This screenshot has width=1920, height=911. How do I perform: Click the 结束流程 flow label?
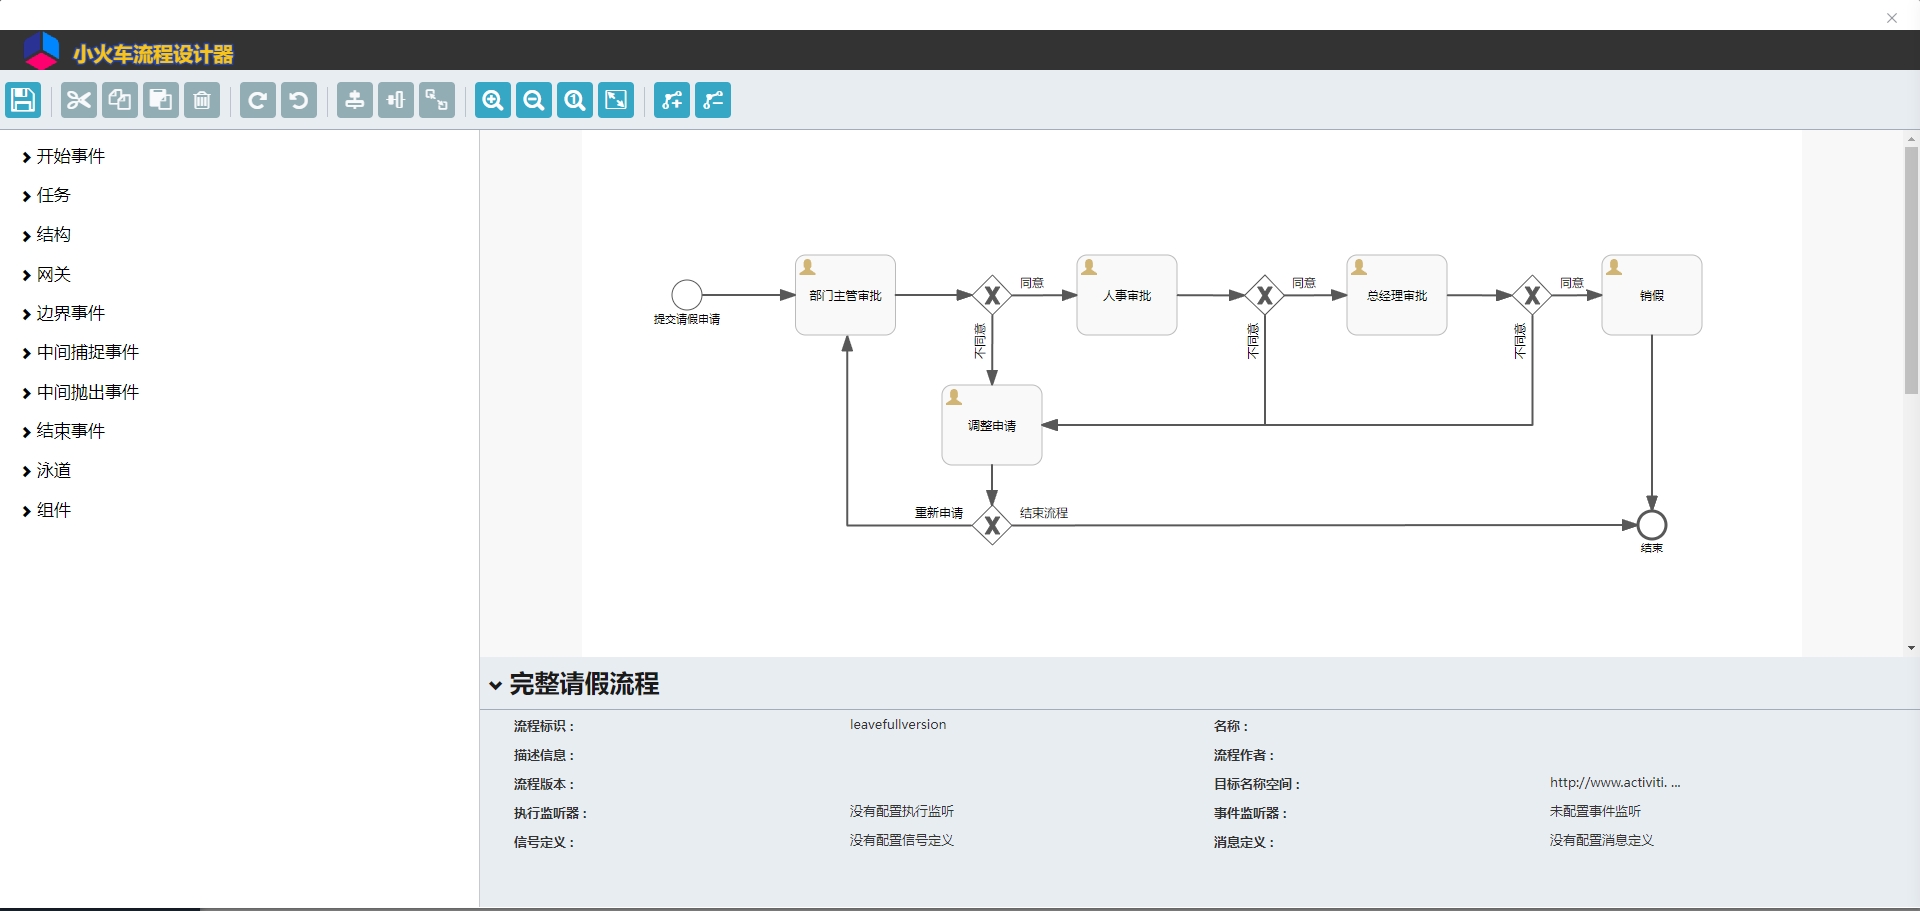click(1044, 513)
